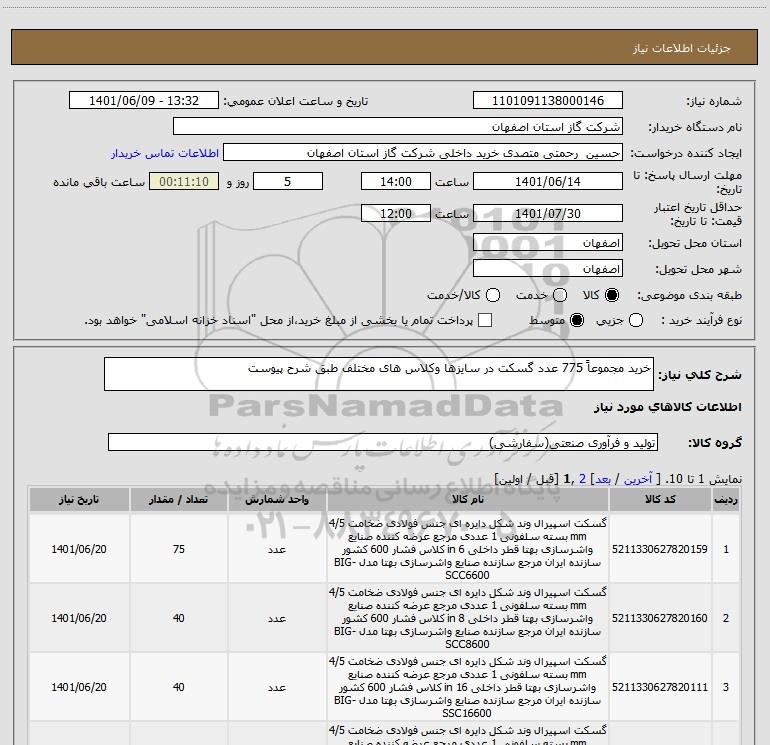The height and width of the screenshot is (745, 770).
Task: Click the remaining days field showing 5
Action: [x=288, y=181]
